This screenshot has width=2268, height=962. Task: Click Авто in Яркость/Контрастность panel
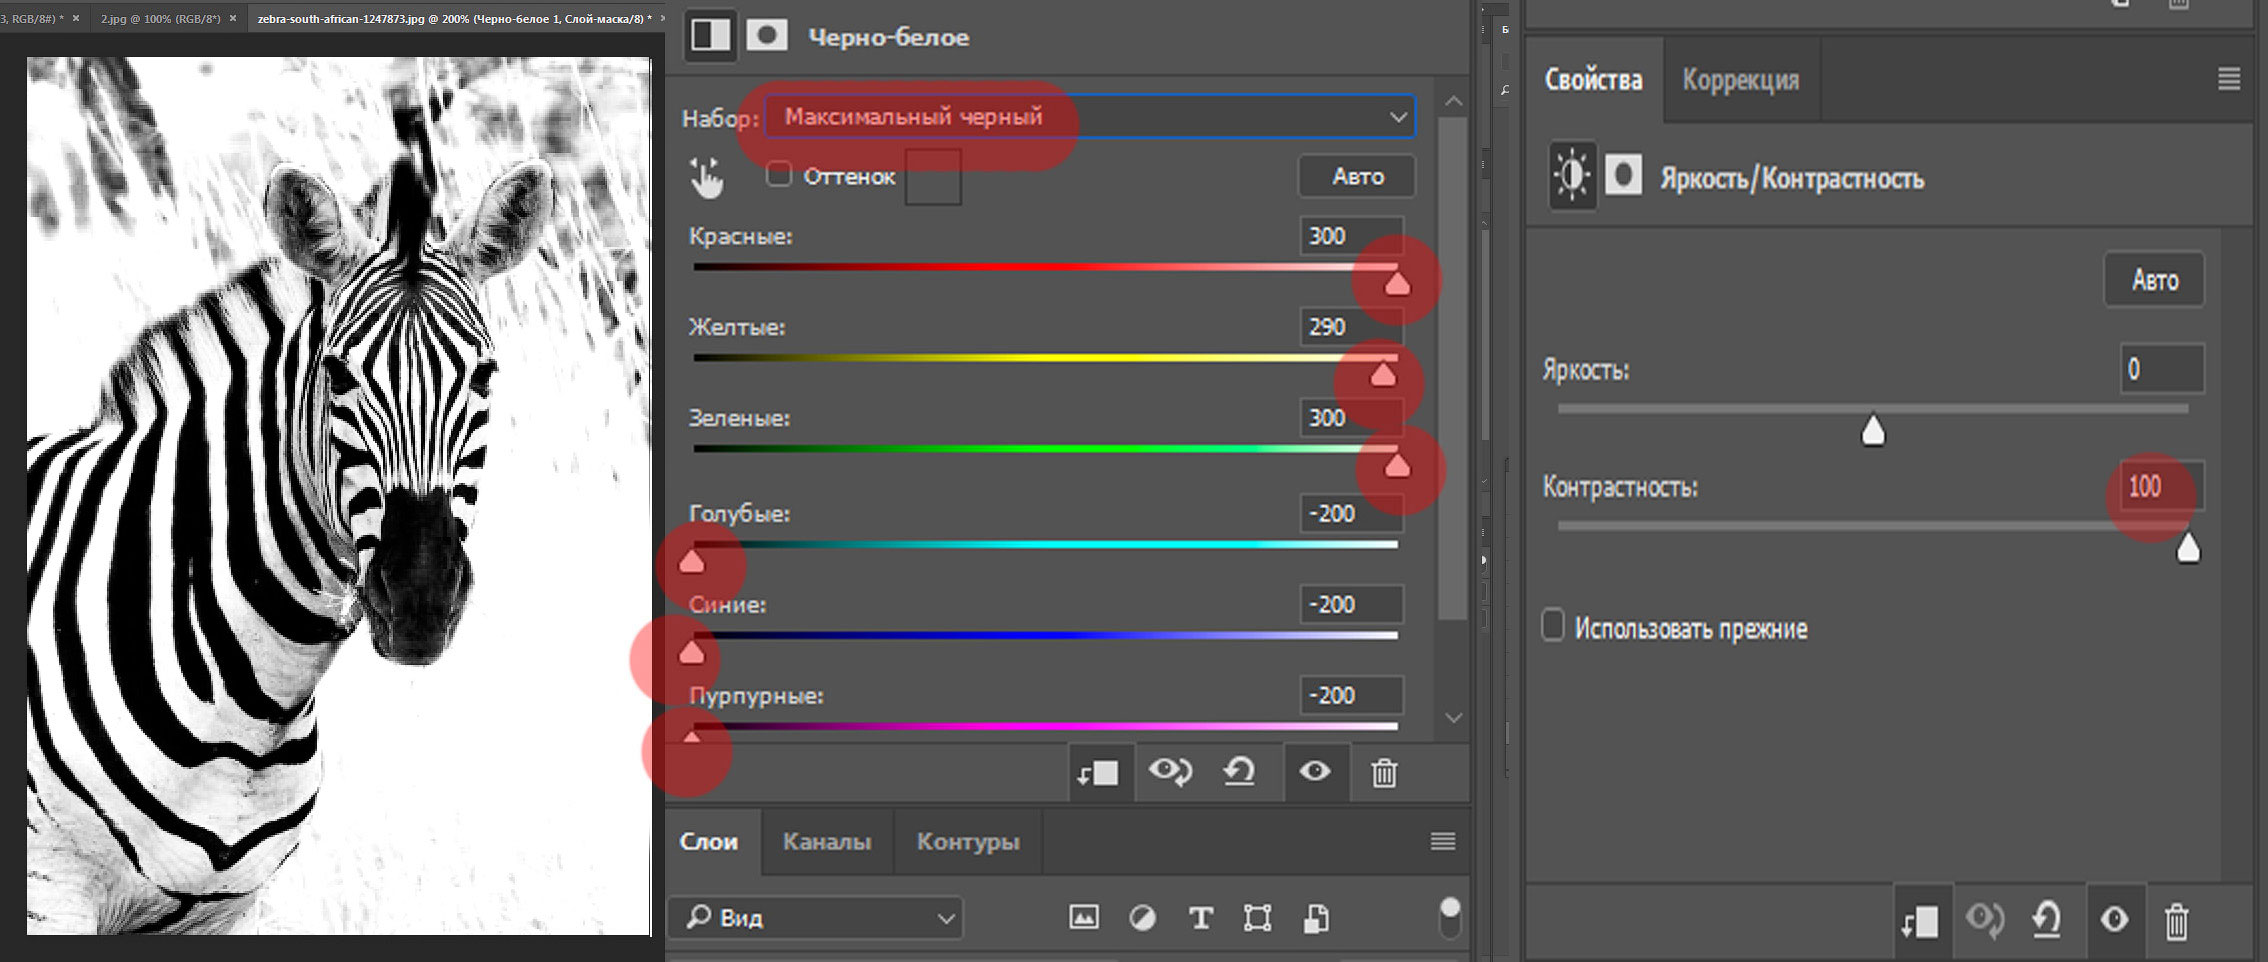pyautogui.click(x=2155, y=279)
